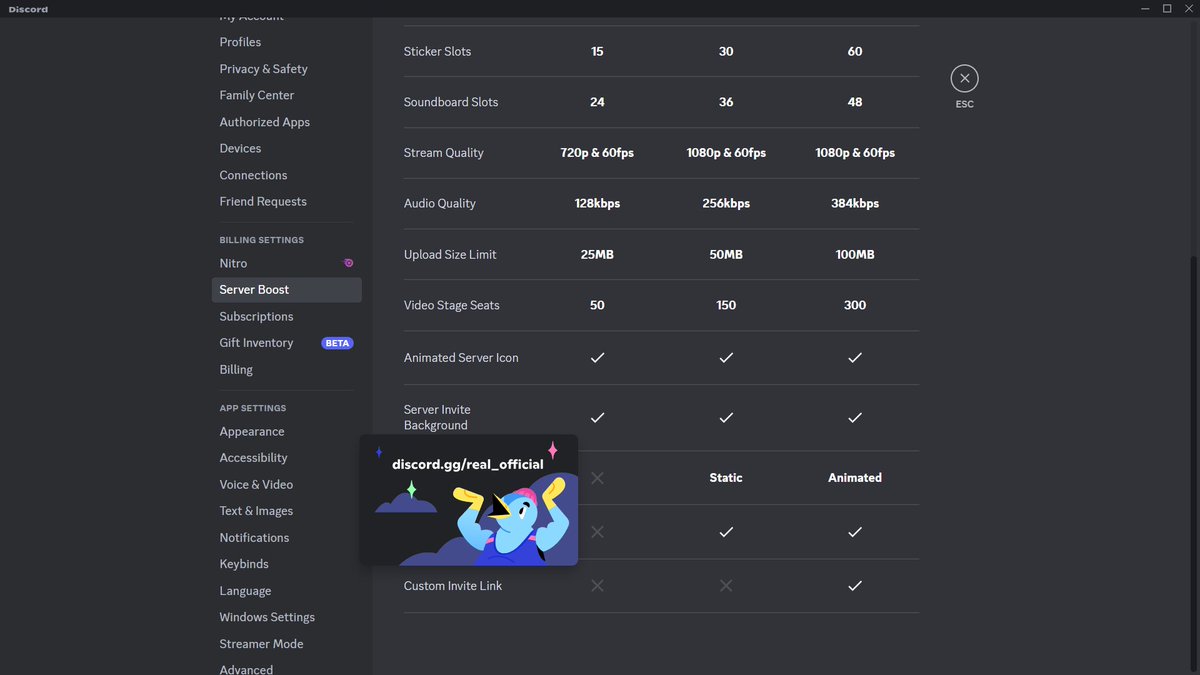1200x675 pixels.
Task: Click the BETA badge next to Gift Inventory
Action: pyautogui.click(x=337, y=342)
